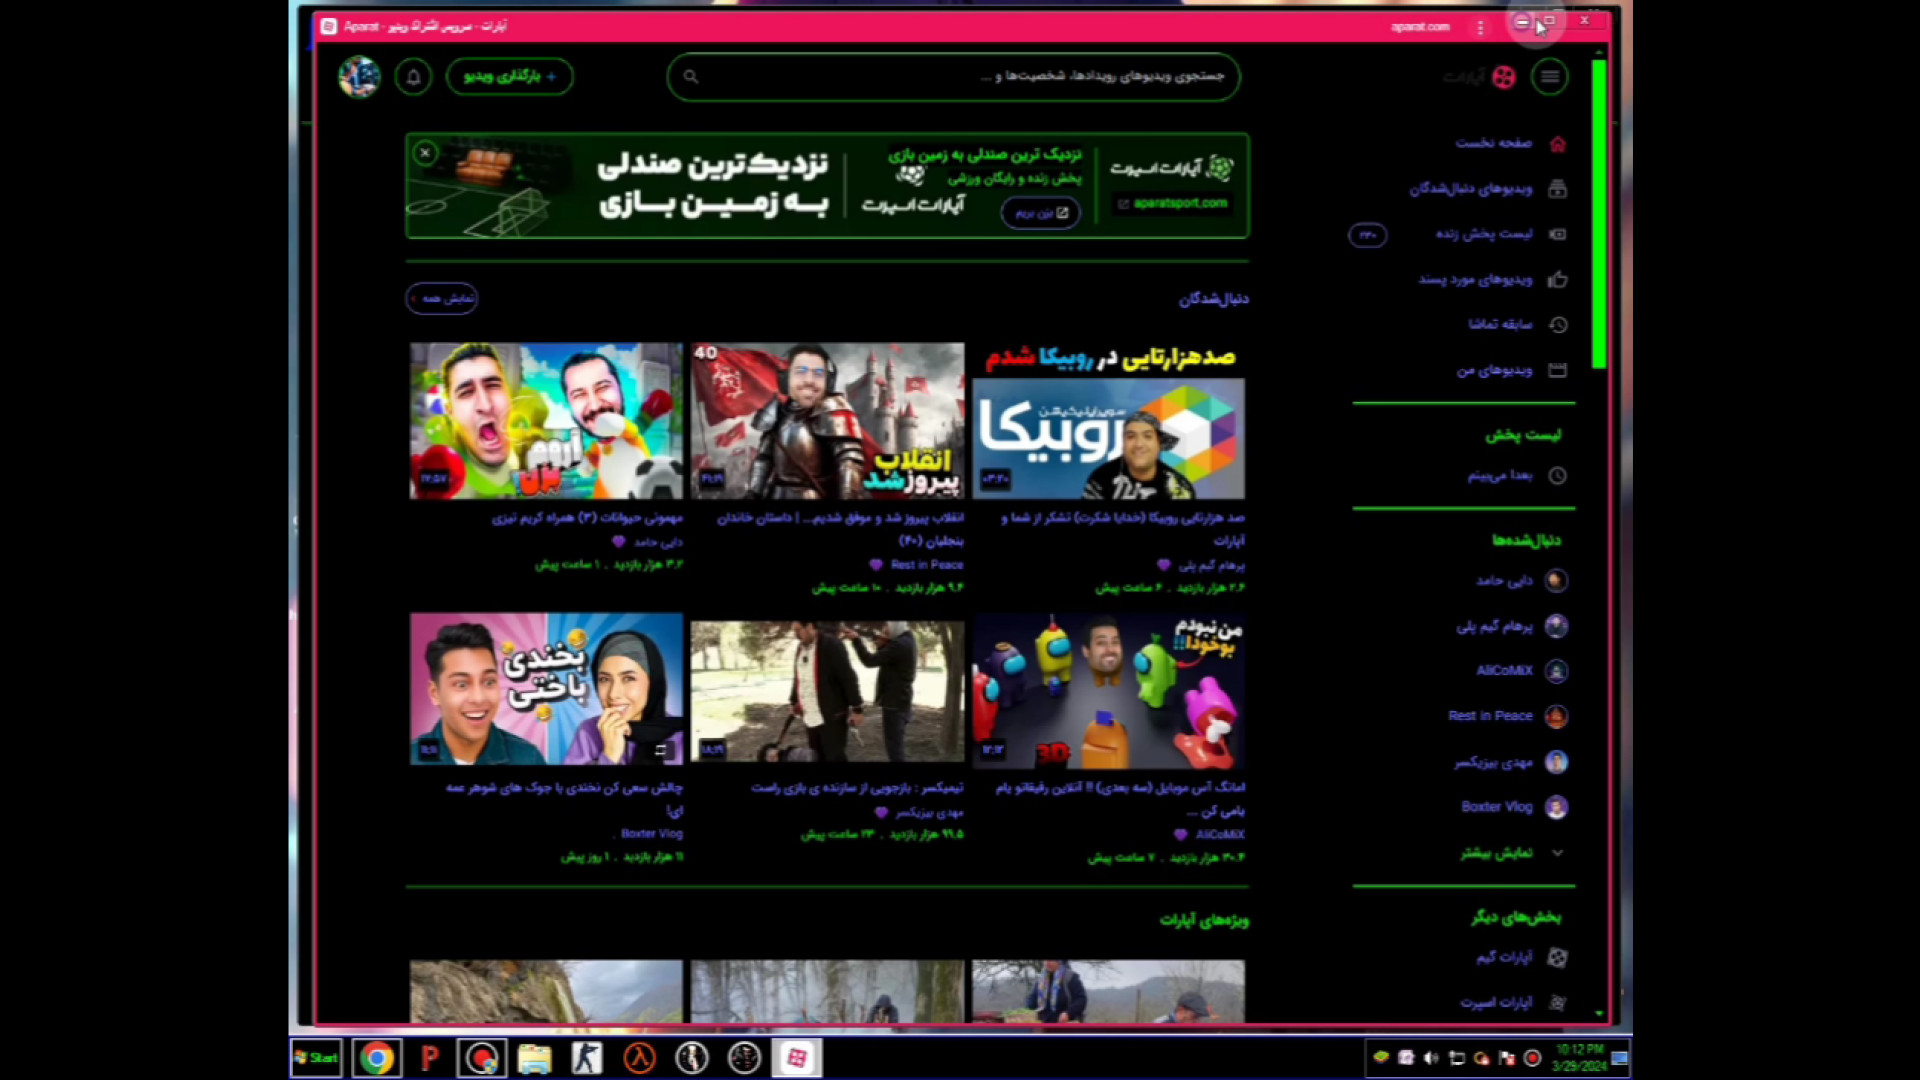
Task: Click the clock in system tray
Action: (x=1580, y=1058)
